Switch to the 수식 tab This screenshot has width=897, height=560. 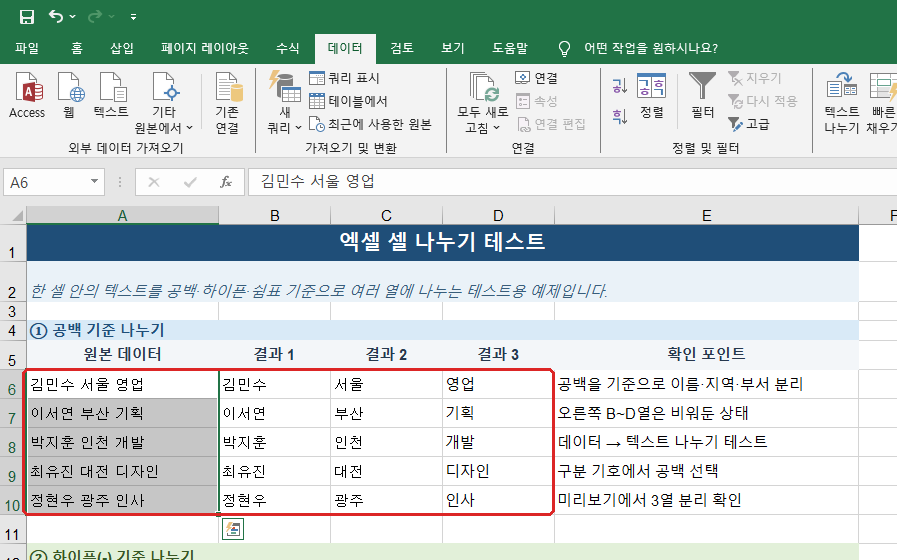click(x=288, y=48)
